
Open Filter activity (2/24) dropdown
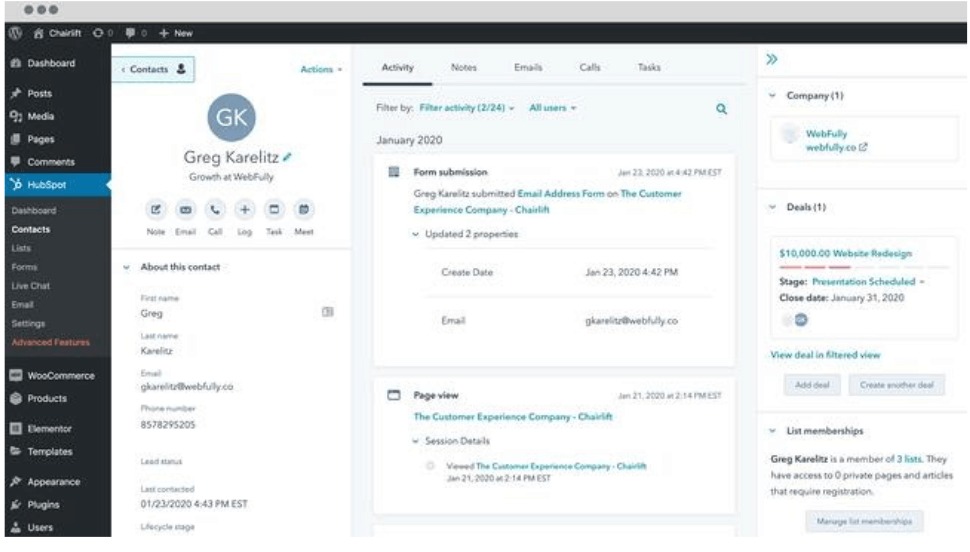click(x=466, y=108)
